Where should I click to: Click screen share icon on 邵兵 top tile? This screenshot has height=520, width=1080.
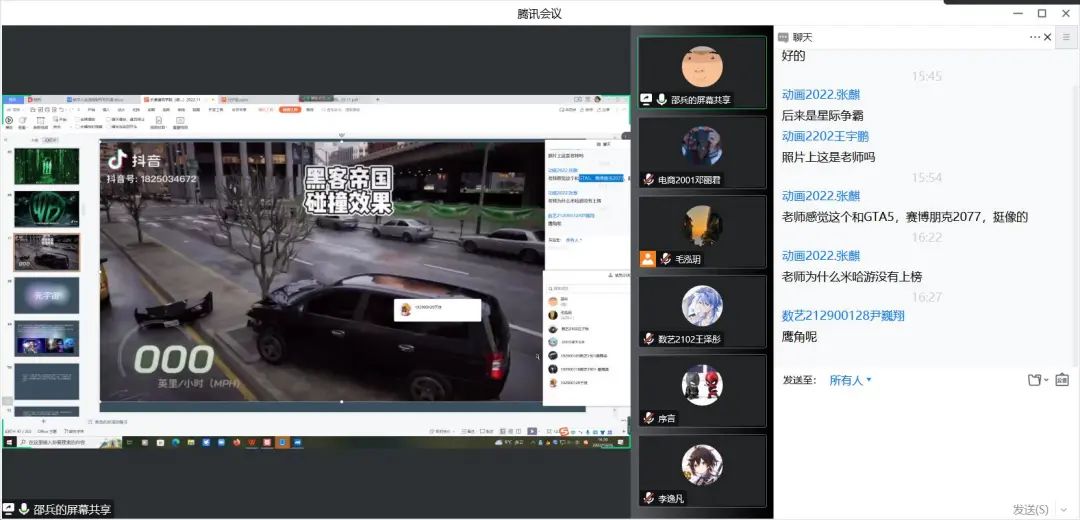tap(646, 99)
